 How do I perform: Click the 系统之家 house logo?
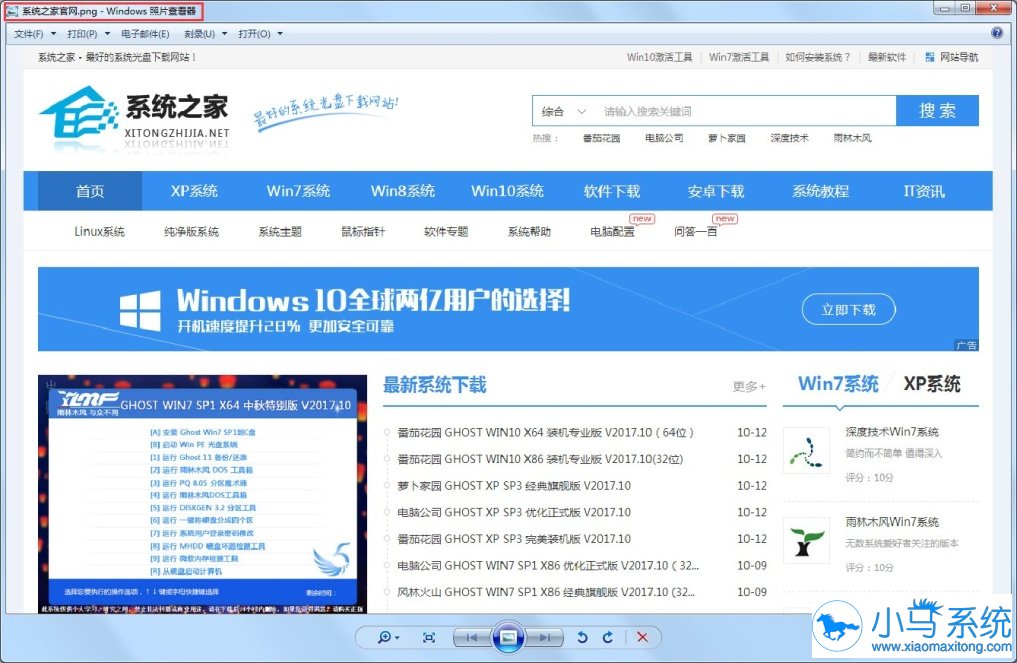click(x=79, y=112)
